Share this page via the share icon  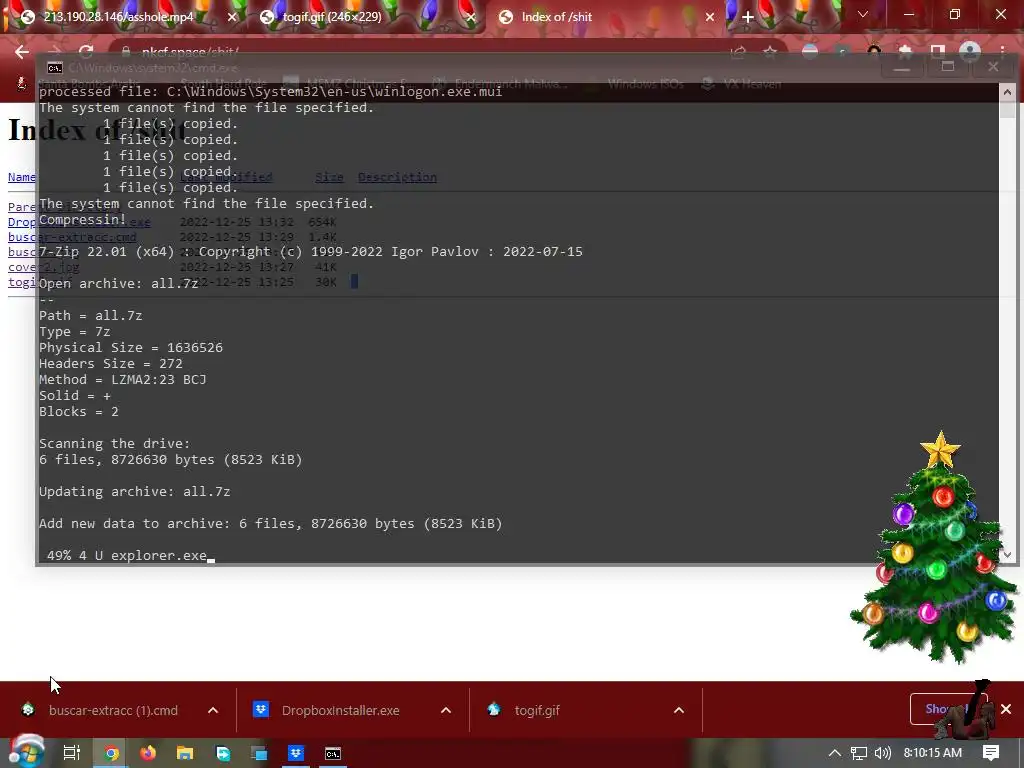(739, 52)
